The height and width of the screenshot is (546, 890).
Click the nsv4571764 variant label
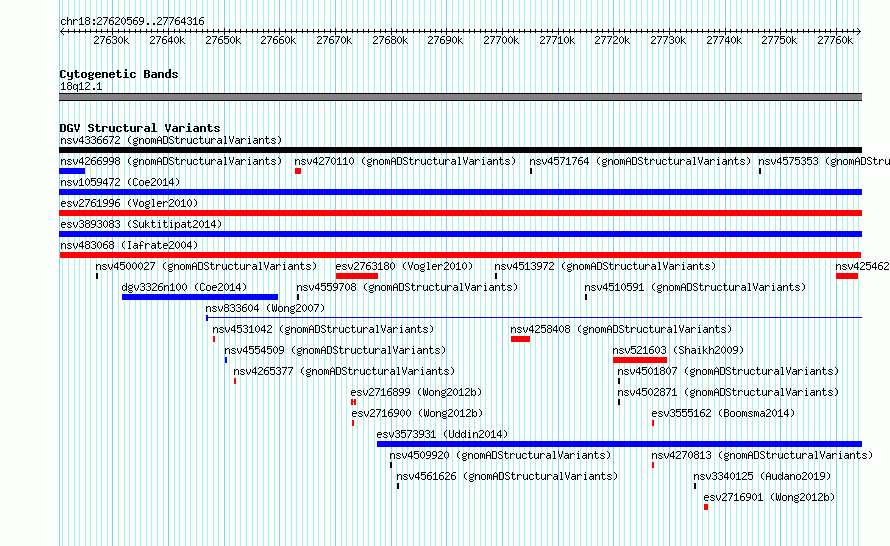pyautogui.click(x=640, y=161)
